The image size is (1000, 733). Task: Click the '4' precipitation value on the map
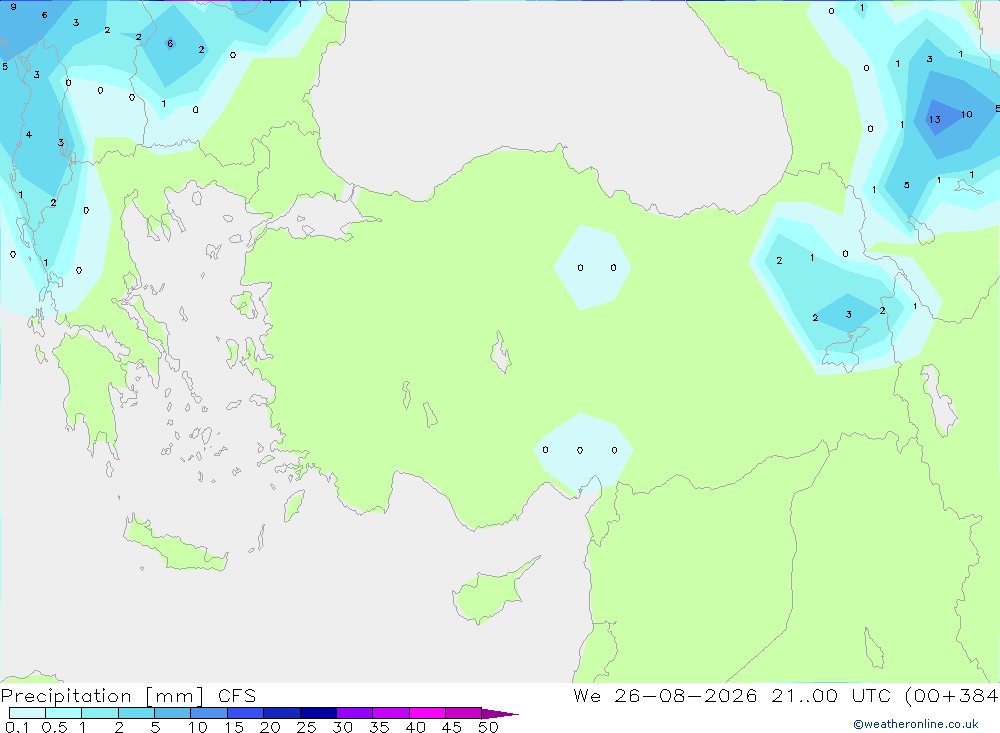coord(29,135)
